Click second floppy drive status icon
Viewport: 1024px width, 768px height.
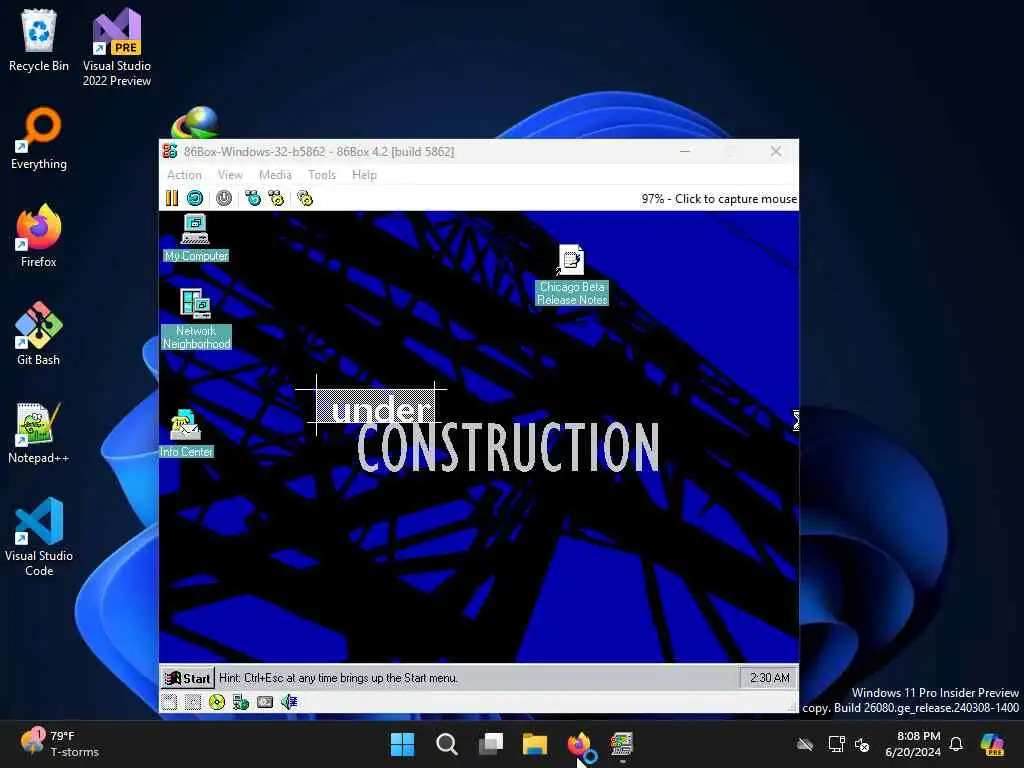[x=193, y=702]
